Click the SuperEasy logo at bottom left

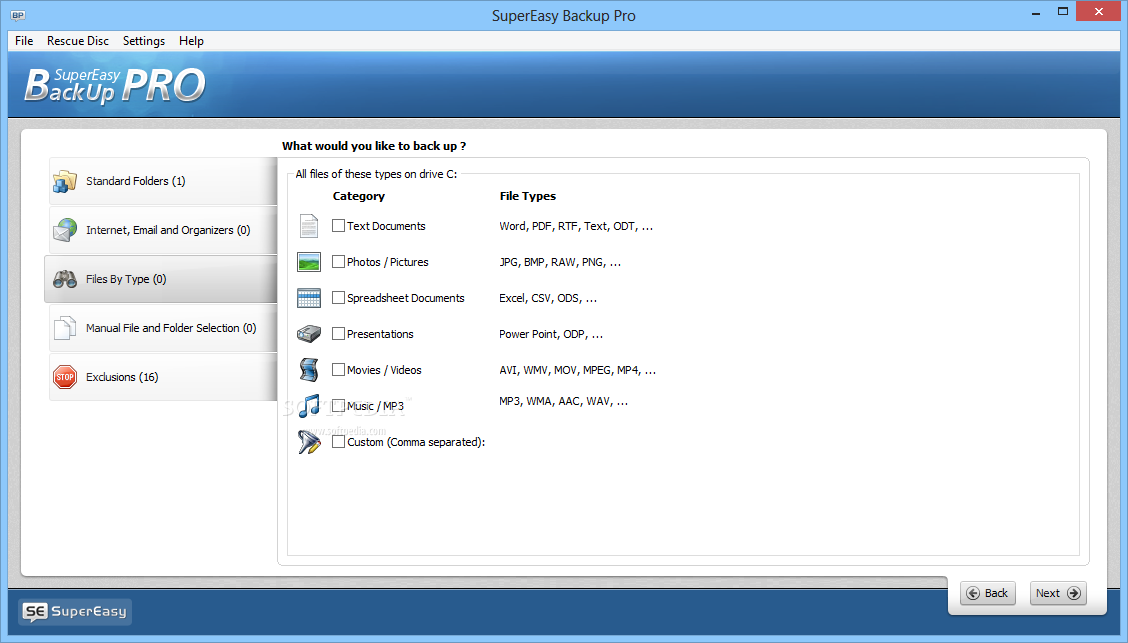pos(75,611)
